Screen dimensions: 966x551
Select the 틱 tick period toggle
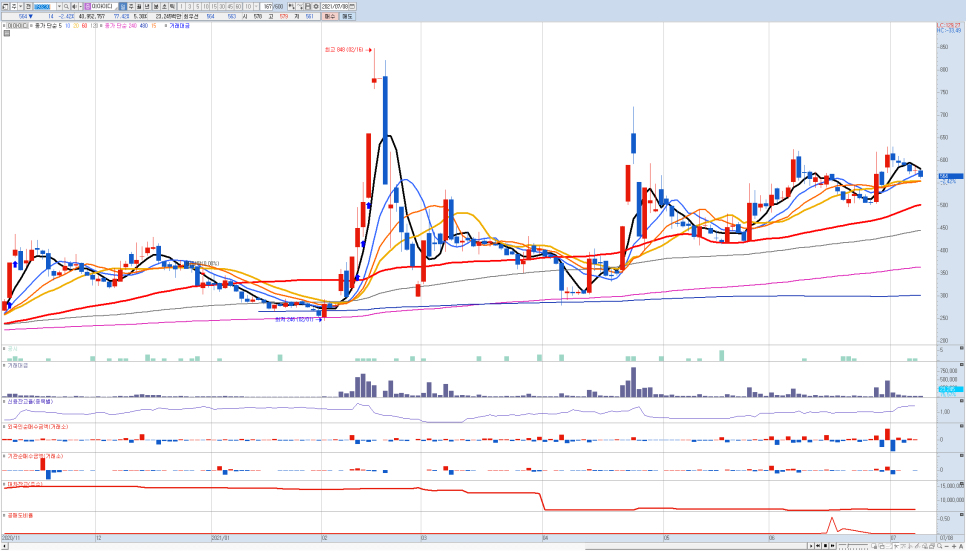point(172,6)
